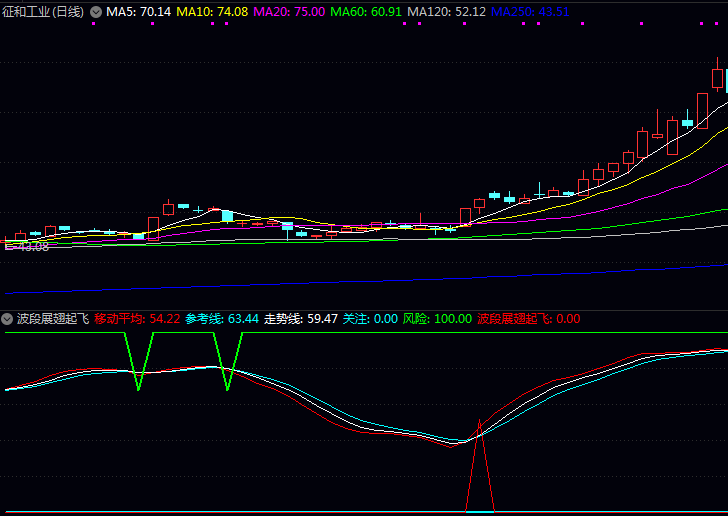728x516 pixels.
Task: Click the green 风险 indicator label
Action: [x=437, y=319]
